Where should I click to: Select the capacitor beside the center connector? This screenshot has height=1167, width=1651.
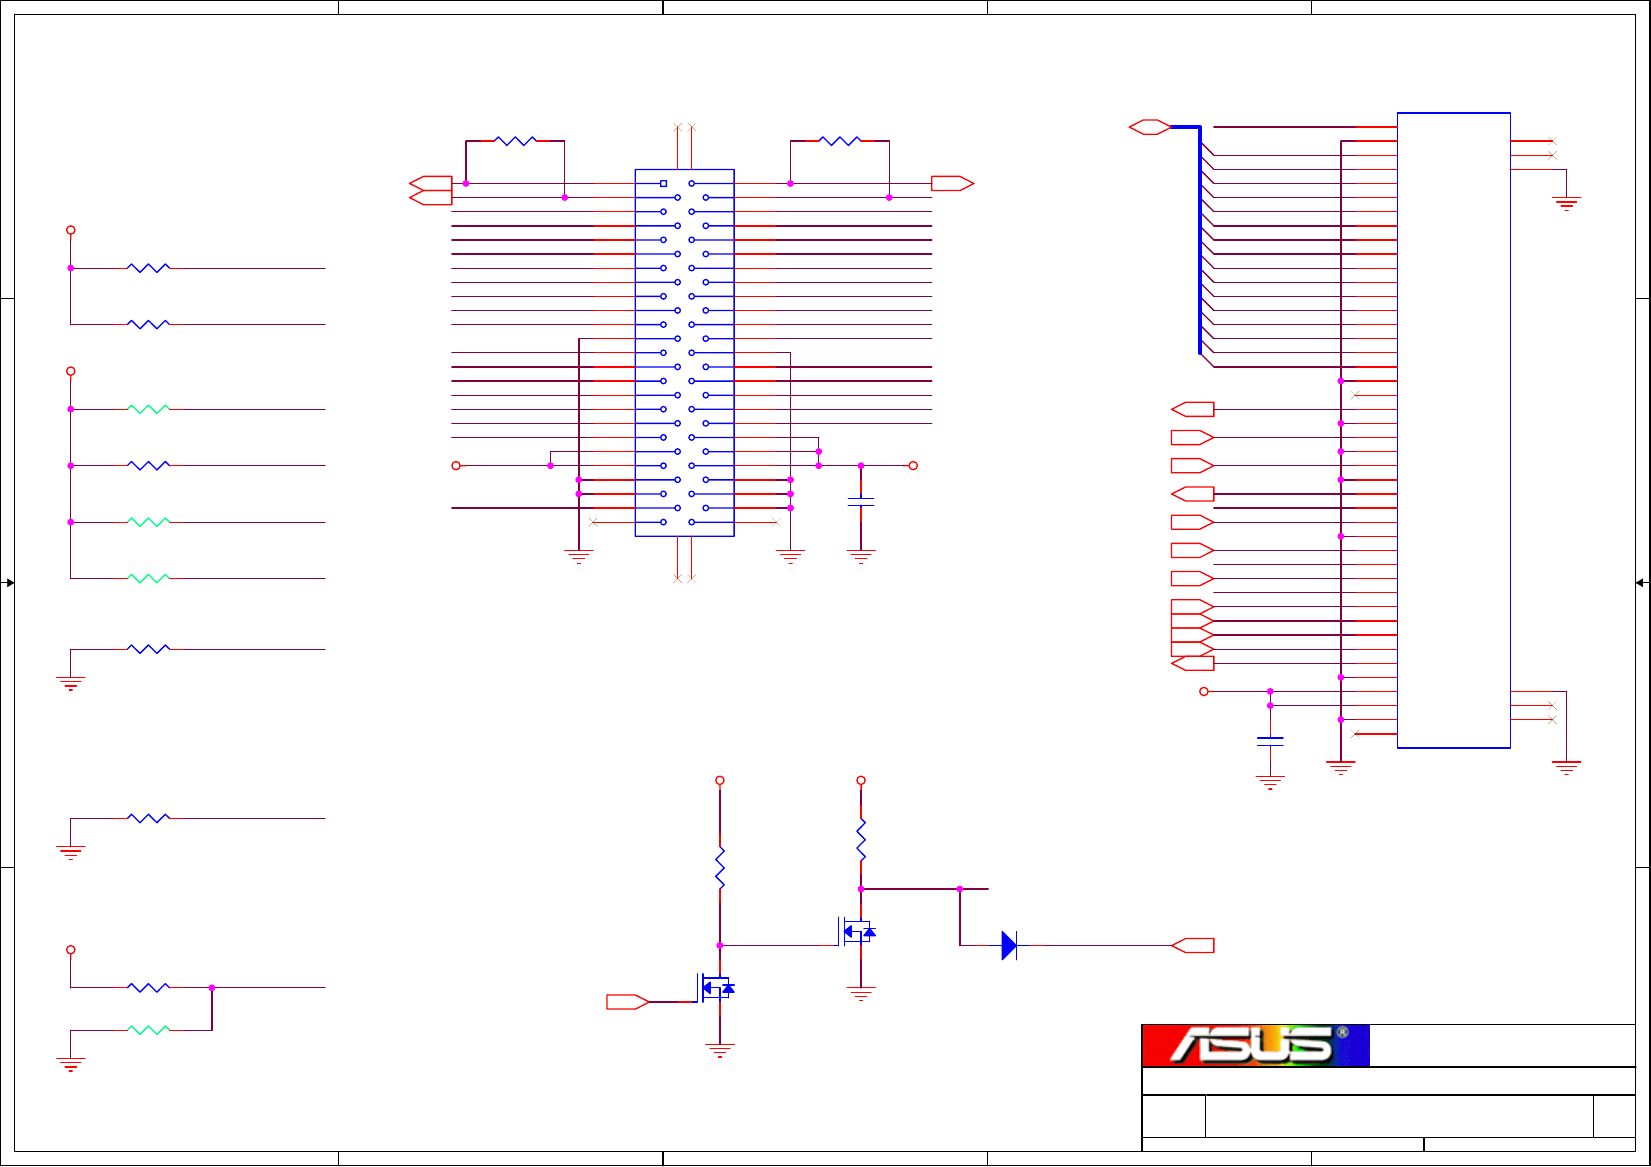coord(861,502)
